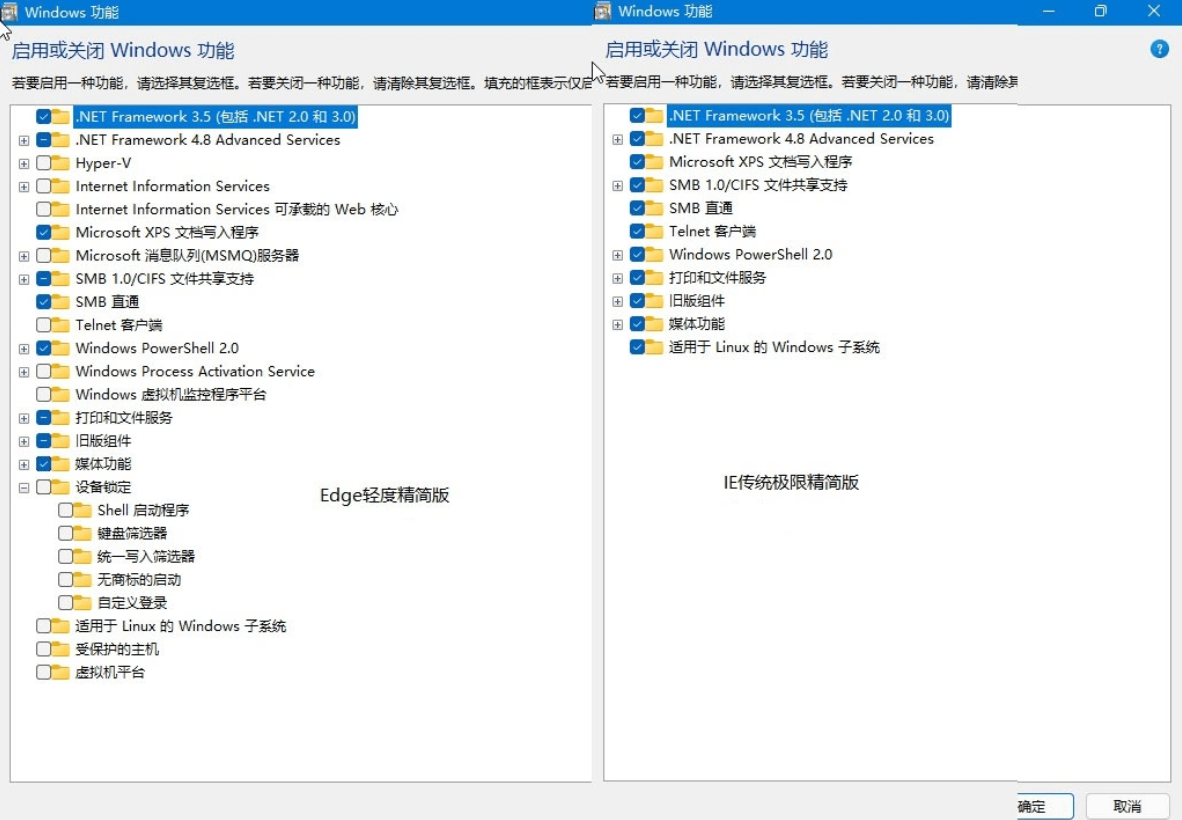The height and width of the screenshot is (820, 1182).
Task: Expand 媒体功能 in the left window
Action: pos(24,465)
